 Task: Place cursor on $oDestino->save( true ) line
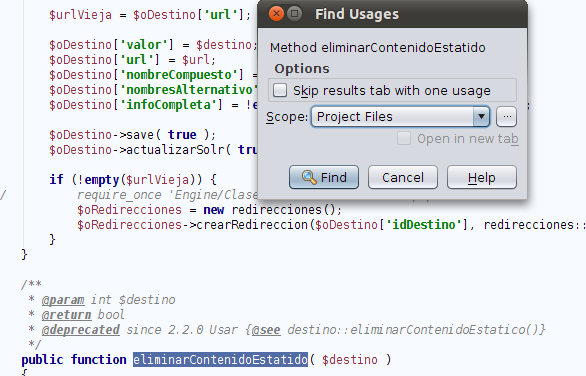pyautogui.click(x=132, y=135)
